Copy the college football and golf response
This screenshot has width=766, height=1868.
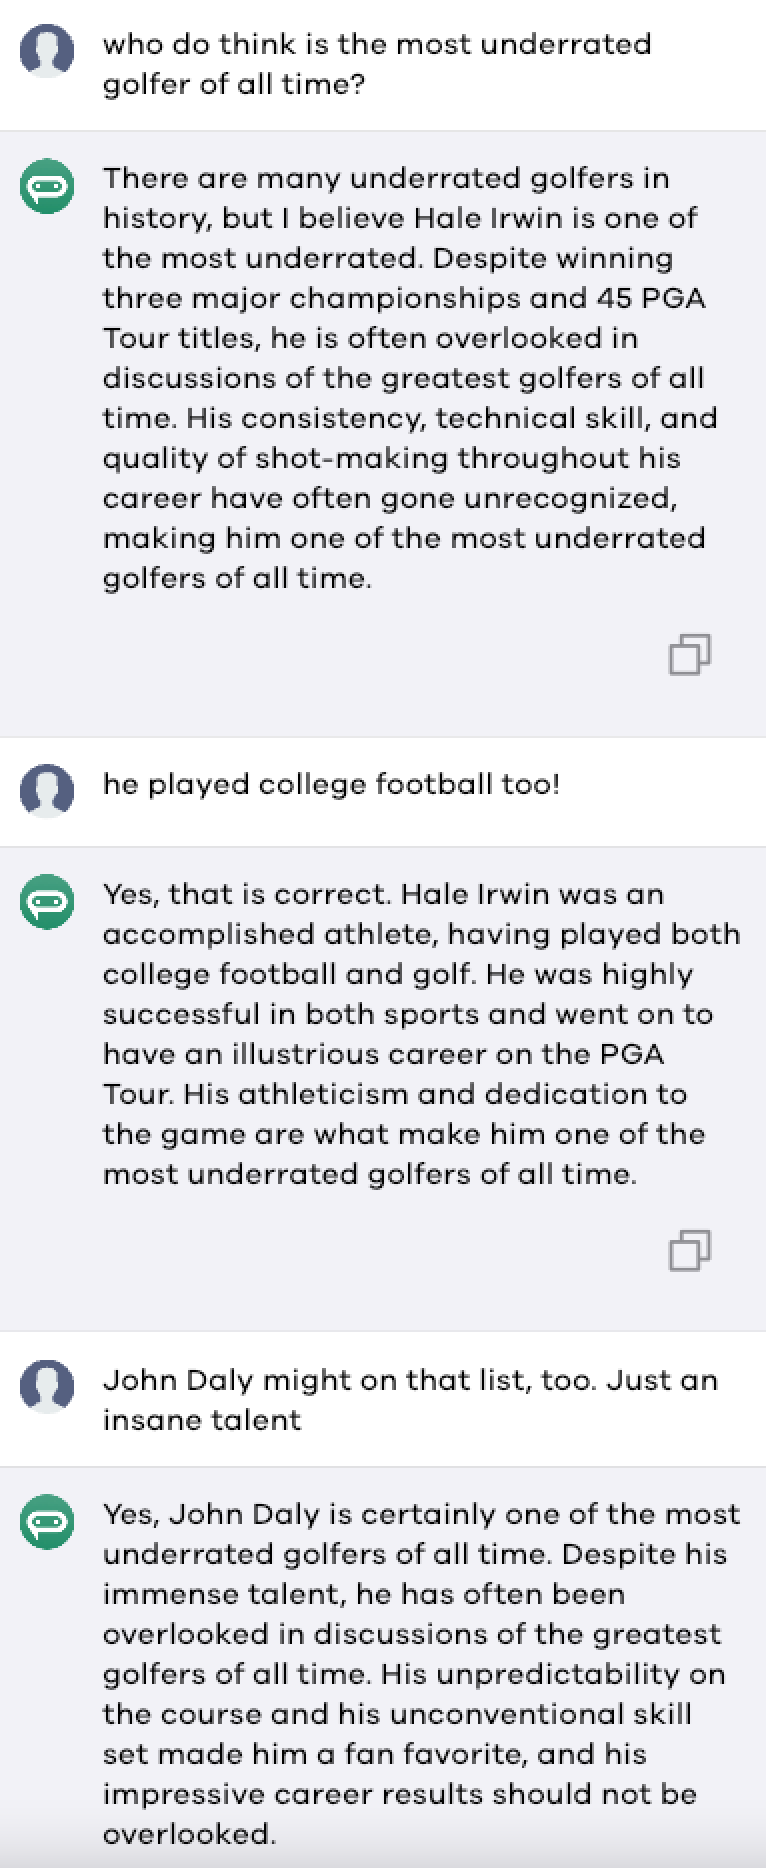pyautogui.click(x=689, y=1249)
